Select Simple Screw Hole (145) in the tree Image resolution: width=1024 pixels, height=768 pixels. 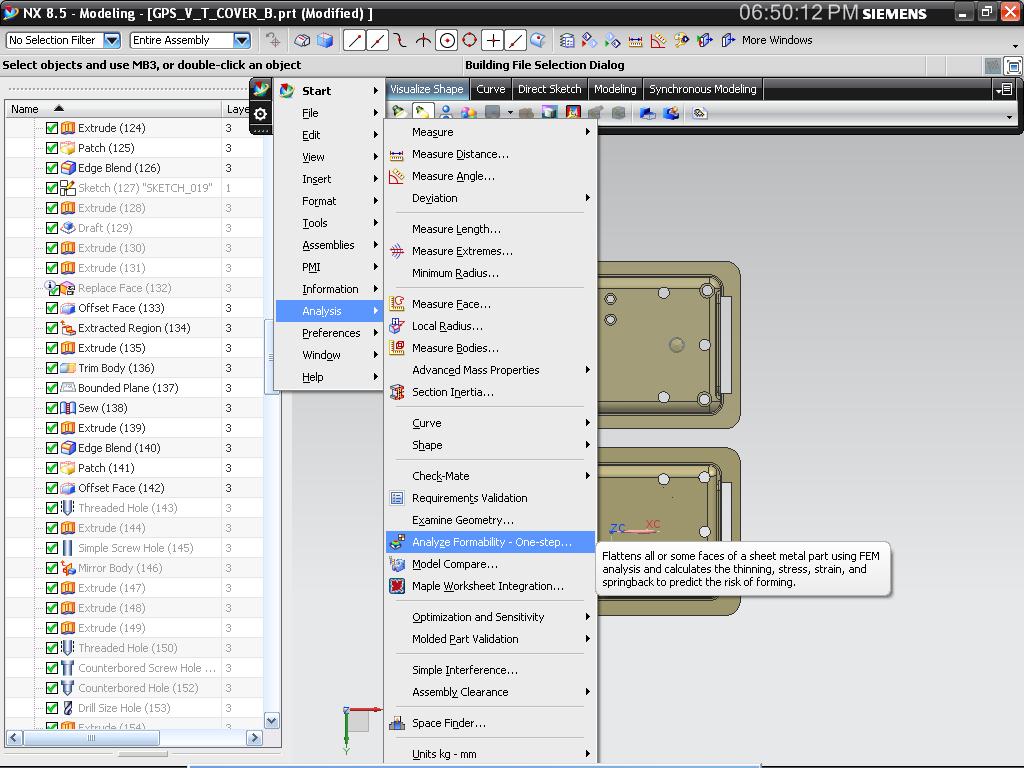tap(135, 548)
